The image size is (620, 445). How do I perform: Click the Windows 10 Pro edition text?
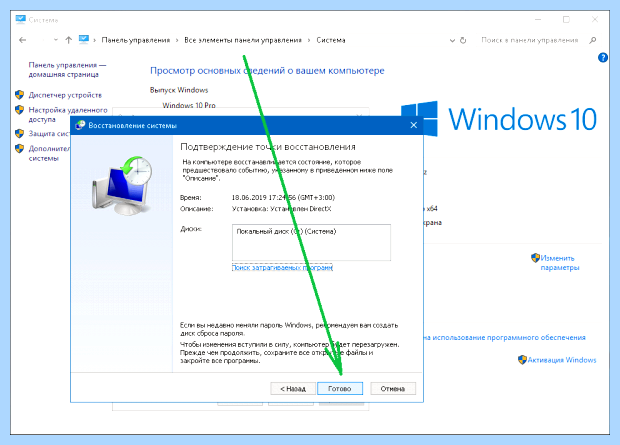pyautogui.click(x=189, y=105)
